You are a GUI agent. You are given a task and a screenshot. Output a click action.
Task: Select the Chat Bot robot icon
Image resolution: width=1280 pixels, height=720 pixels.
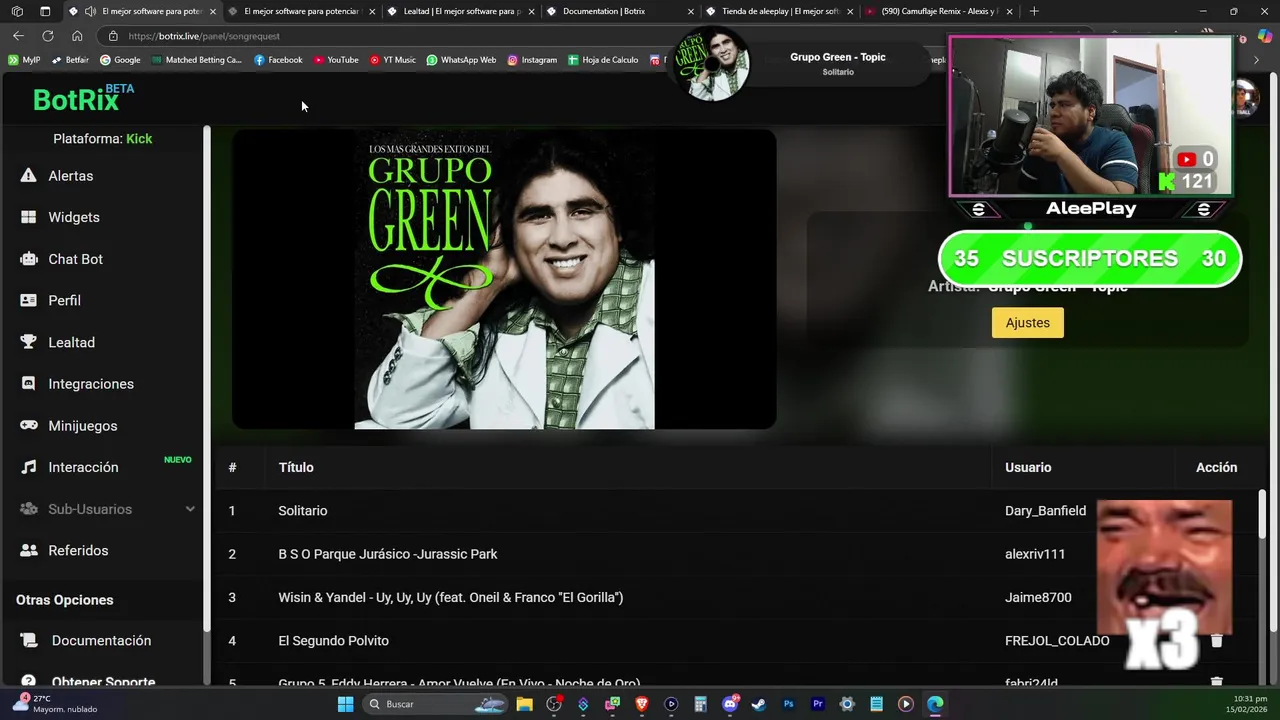click(28, 259)
